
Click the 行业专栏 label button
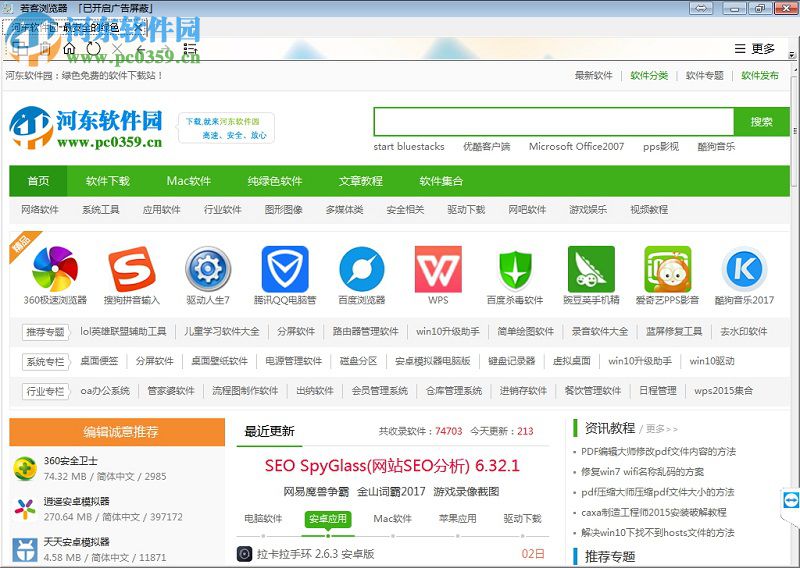tap(45, 391)
